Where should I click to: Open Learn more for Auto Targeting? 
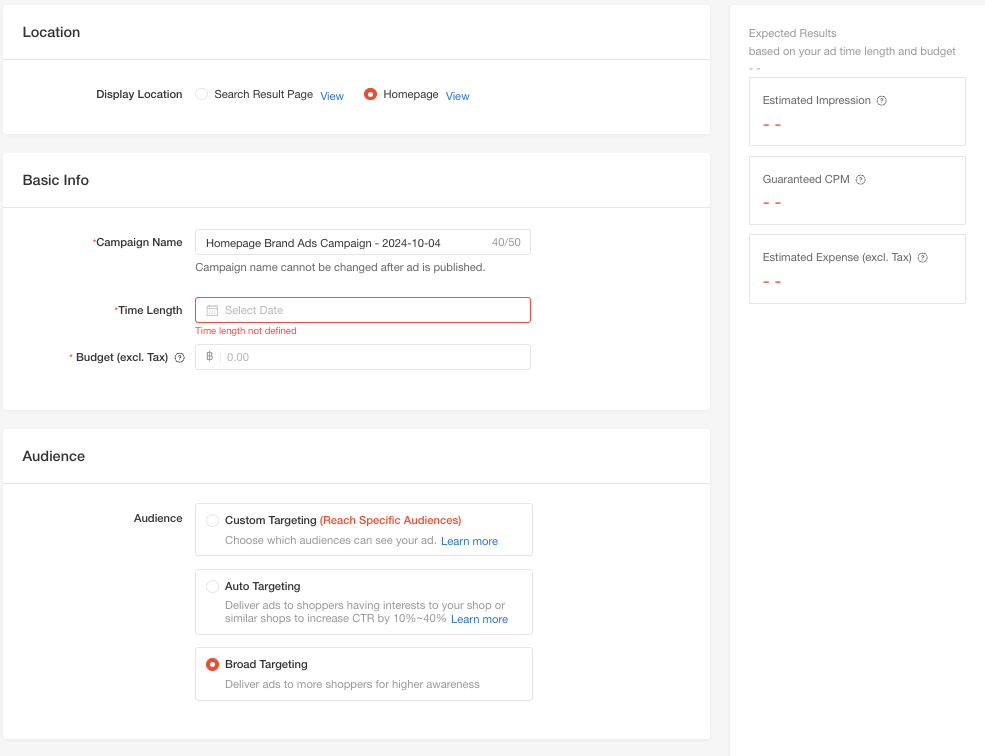479,619
